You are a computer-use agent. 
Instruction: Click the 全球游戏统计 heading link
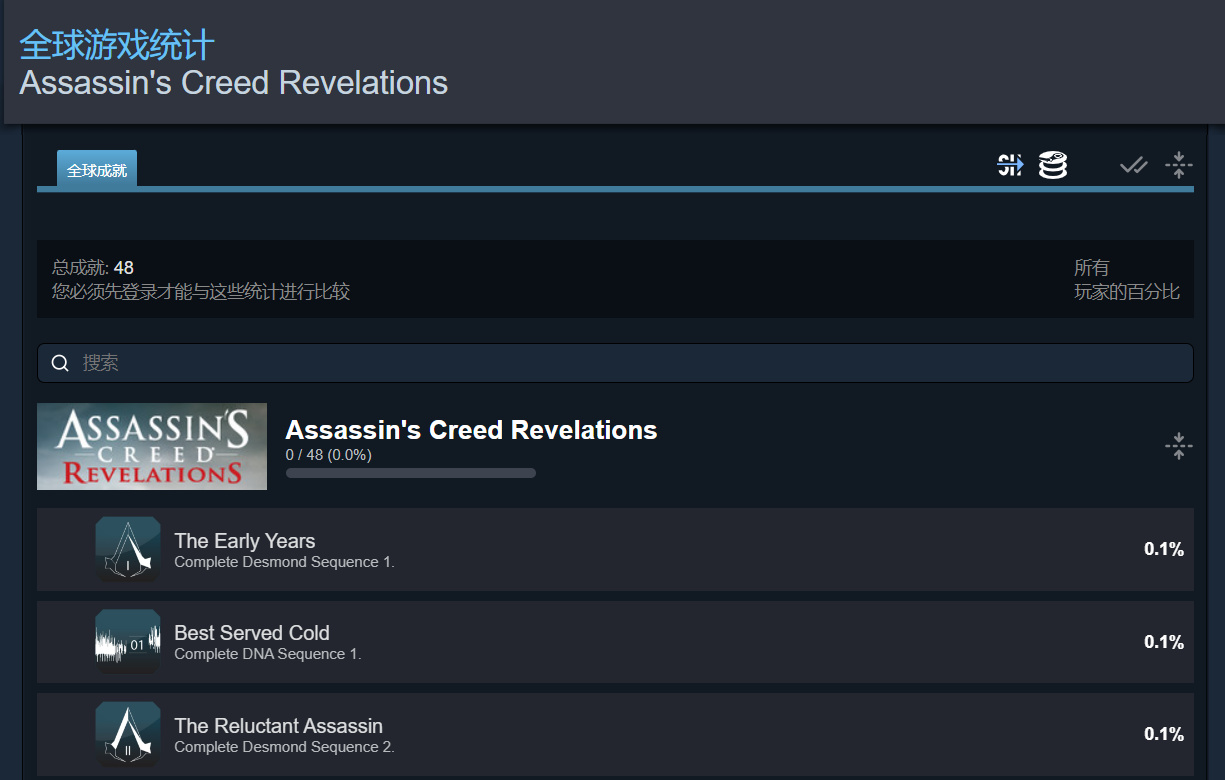(x=117, y=45)
